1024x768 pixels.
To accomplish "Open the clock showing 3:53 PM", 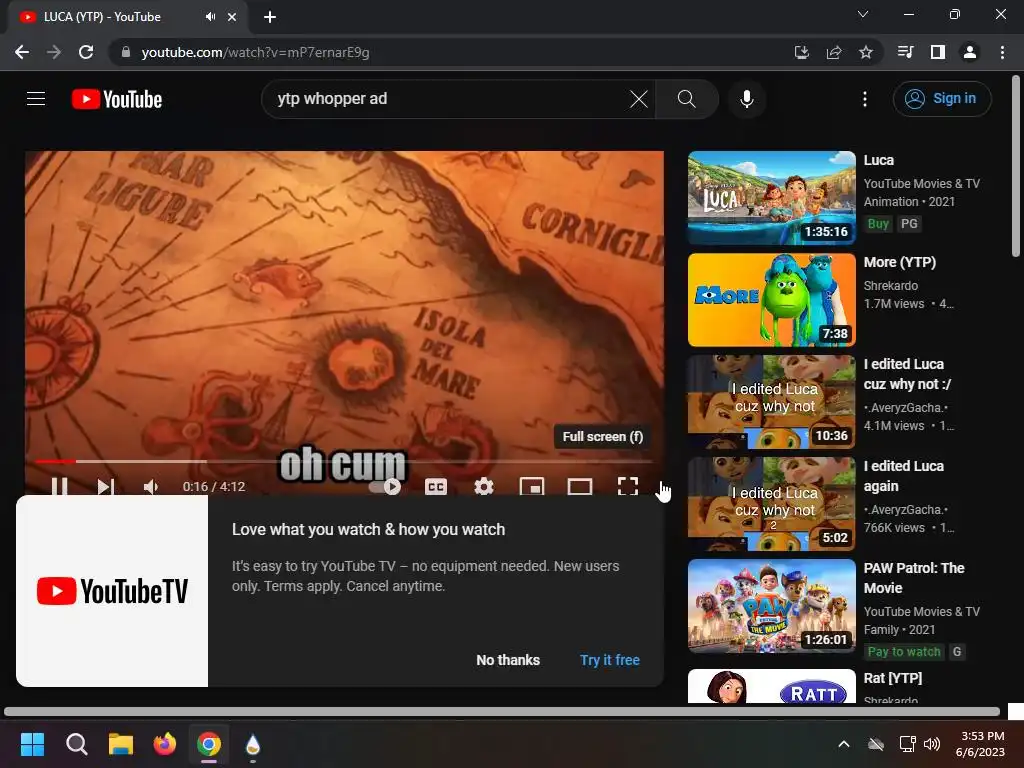I will [x=980, y=744].
